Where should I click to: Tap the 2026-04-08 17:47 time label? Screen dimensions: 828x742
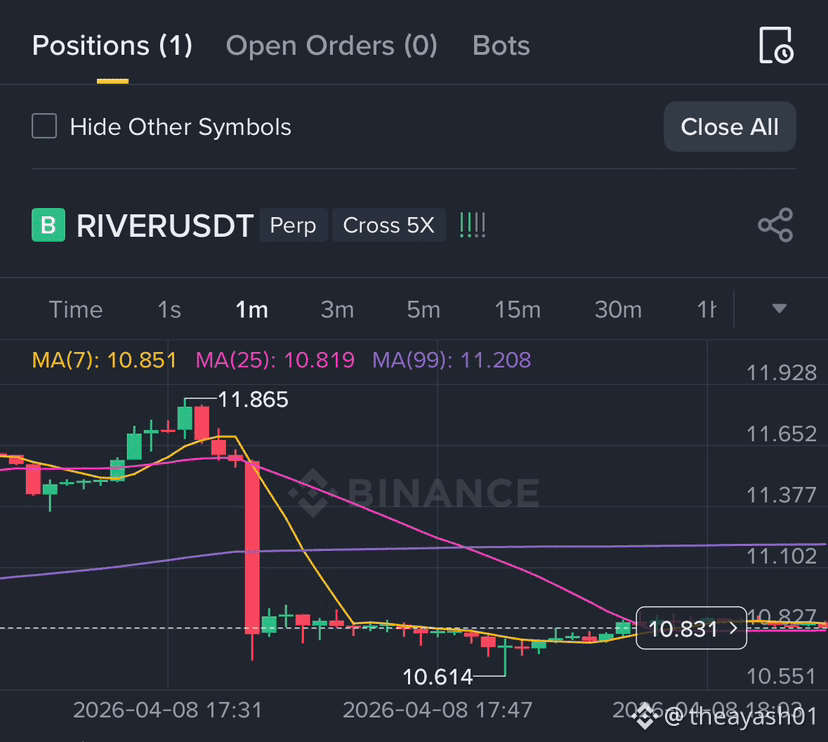(437, 710)
